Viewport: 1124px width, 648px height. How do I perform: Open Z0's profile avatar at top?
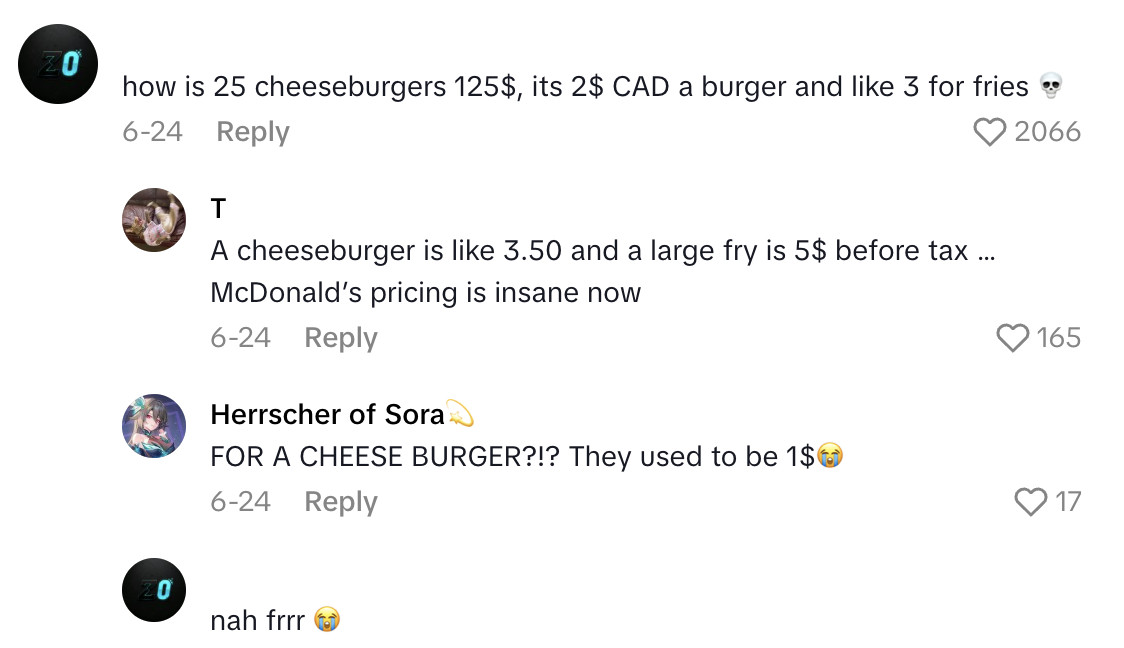pyautogui.click(x=57, y=63)
